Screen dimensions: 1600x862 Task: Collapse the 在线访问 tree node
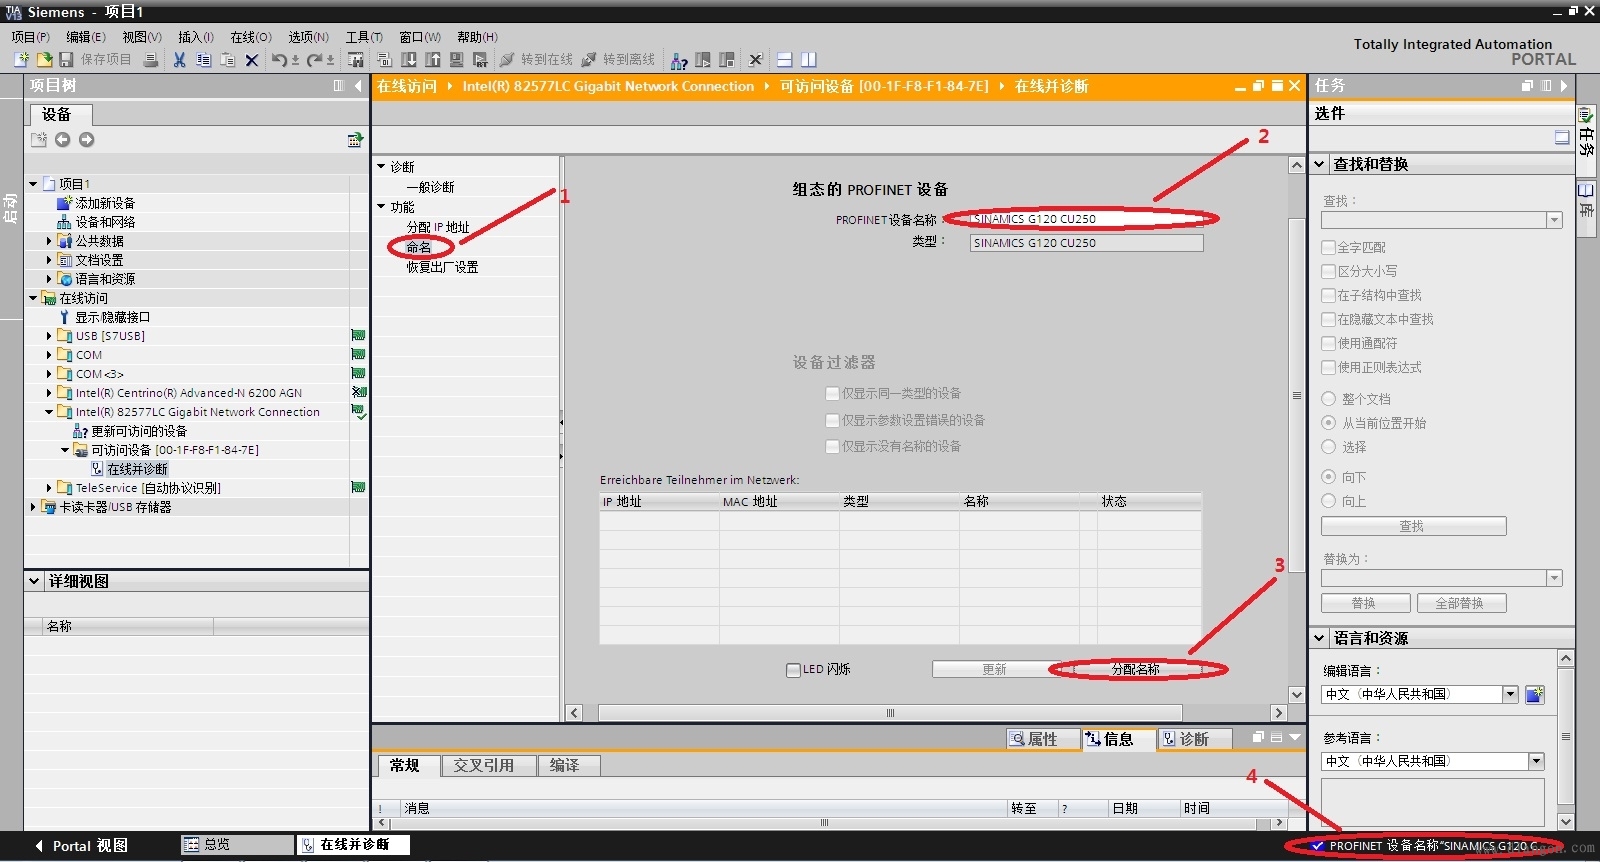coord(33,298)
